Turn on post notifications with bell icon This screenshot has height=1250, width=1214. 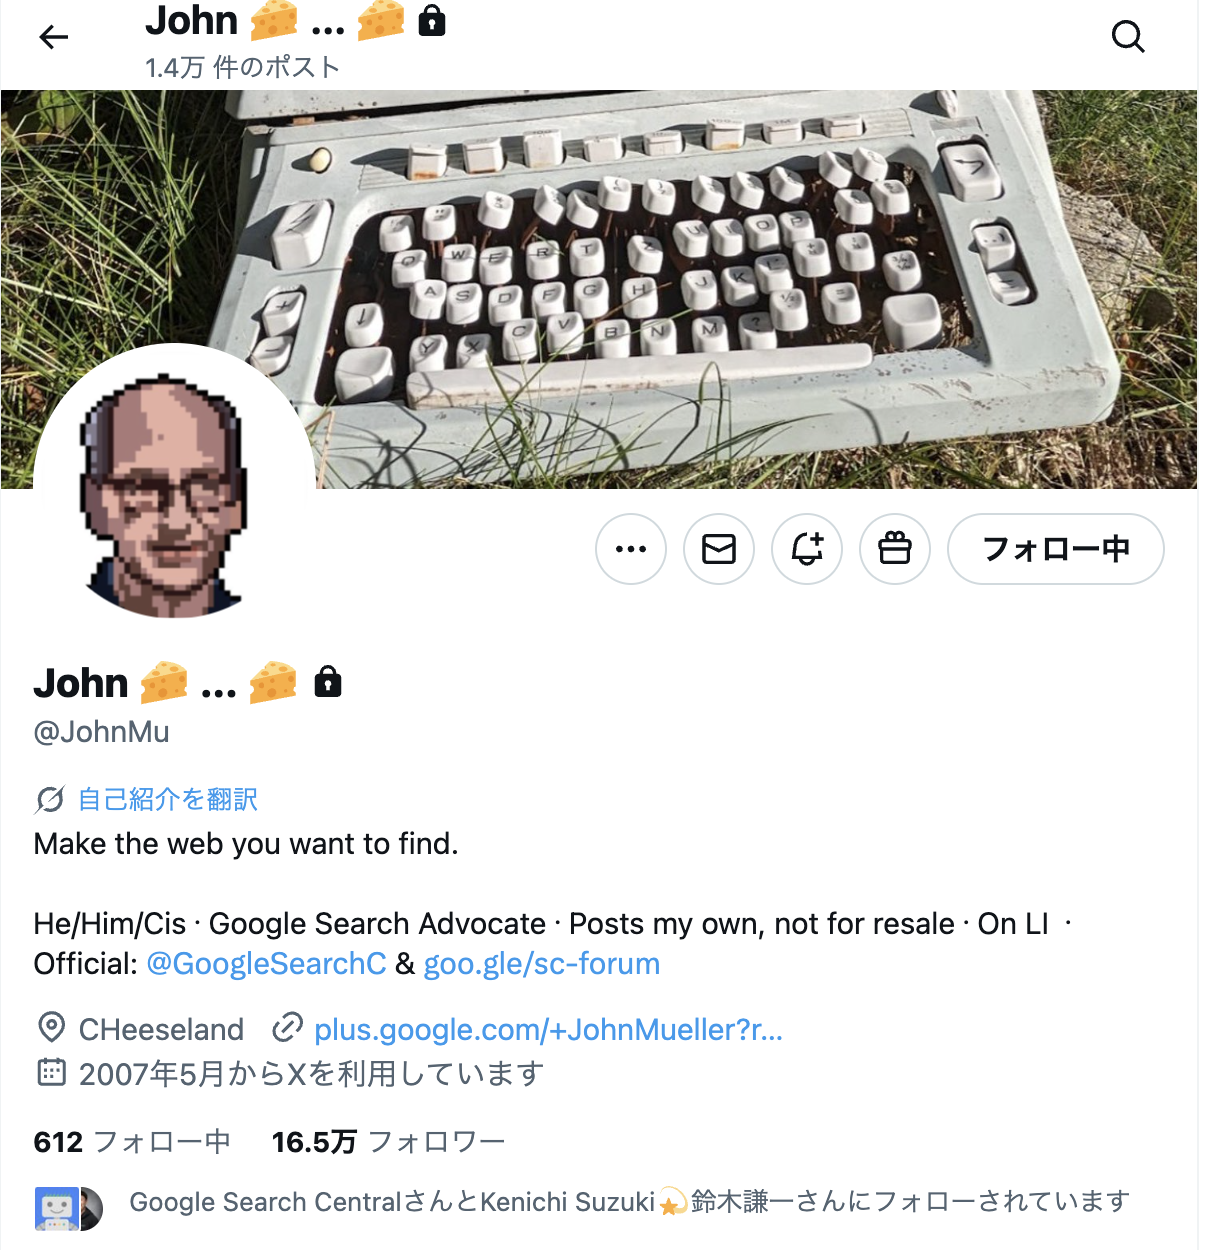807,549
